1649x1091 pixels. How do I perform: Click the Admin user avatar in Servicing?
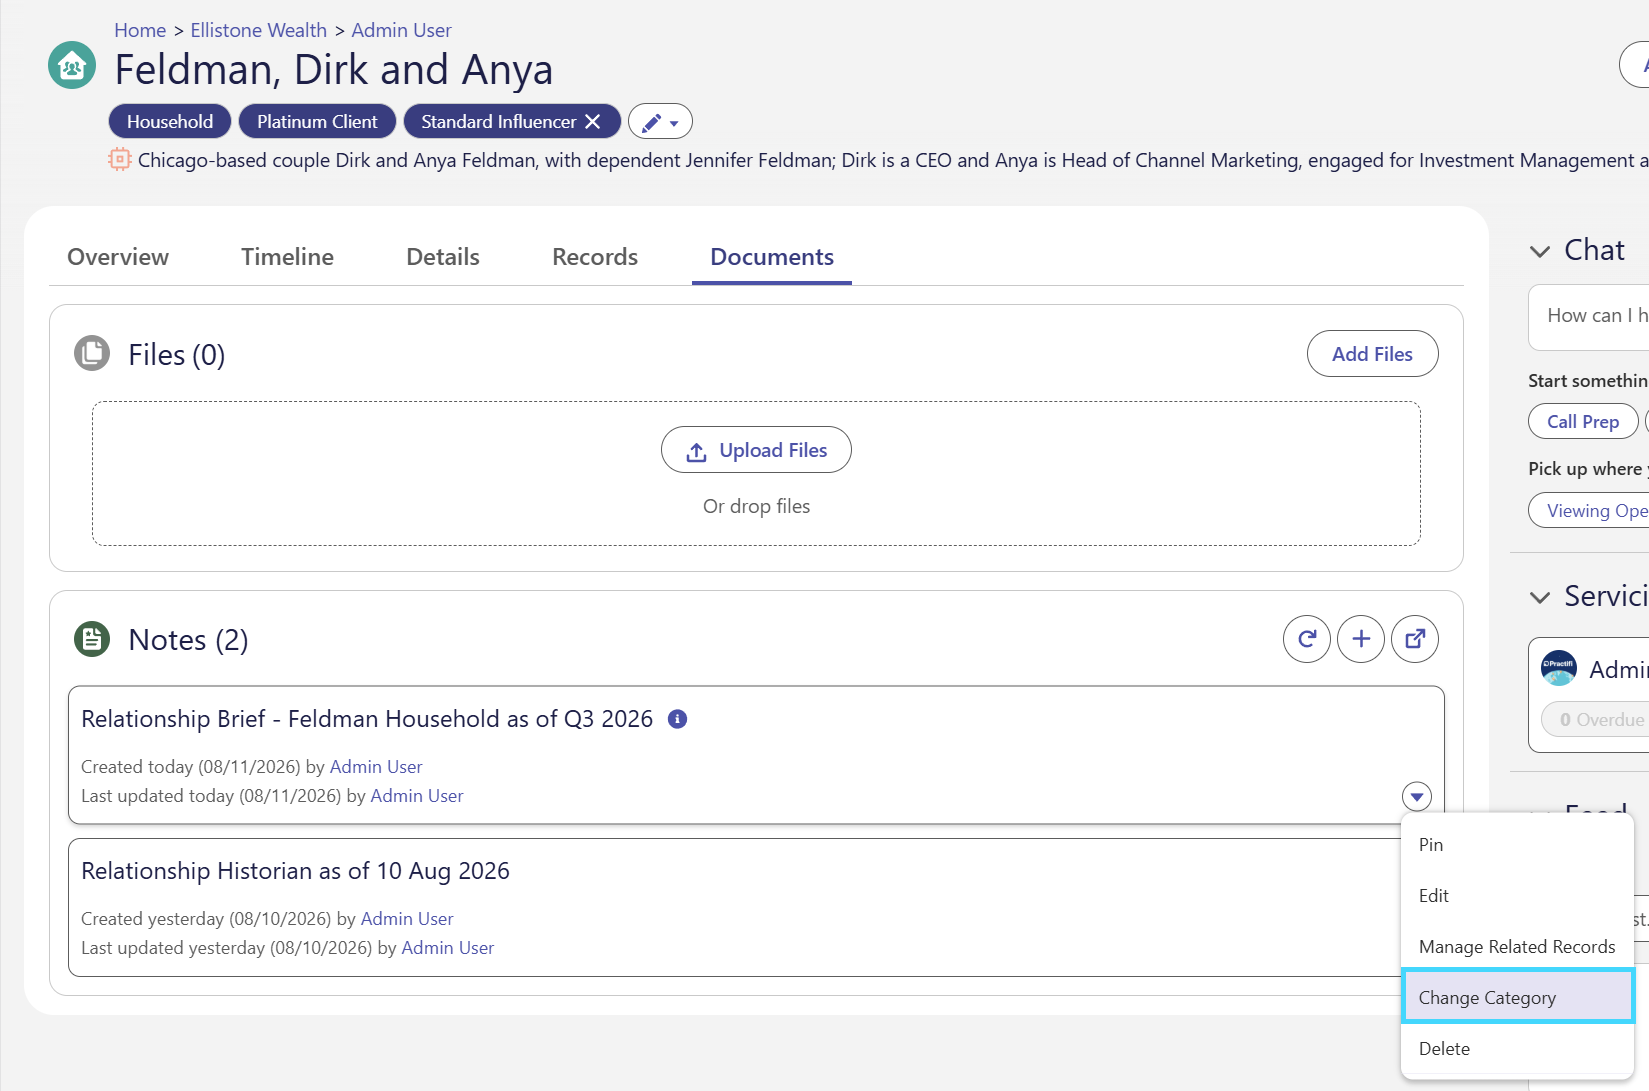click(x=1559, y=668)
